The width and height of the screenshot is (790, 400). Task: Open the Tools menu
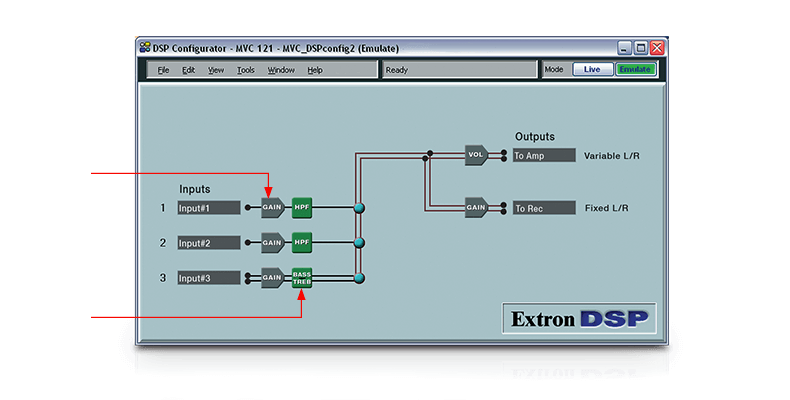click(x=246, y=70)
